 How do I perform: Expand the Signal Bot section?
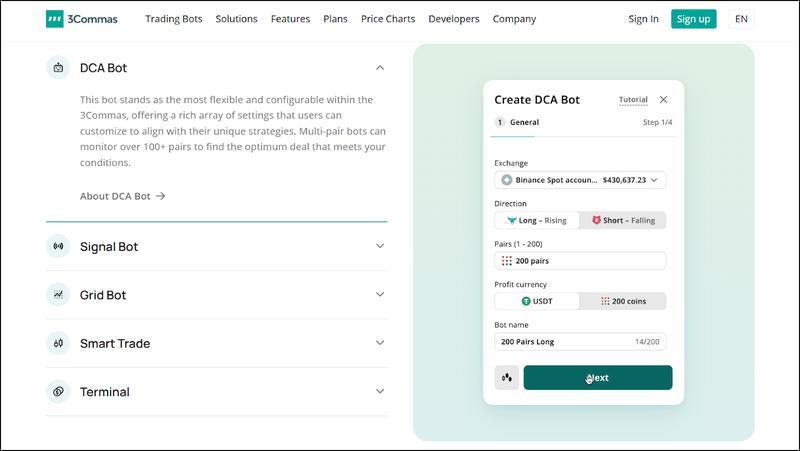tap(379, 246)
